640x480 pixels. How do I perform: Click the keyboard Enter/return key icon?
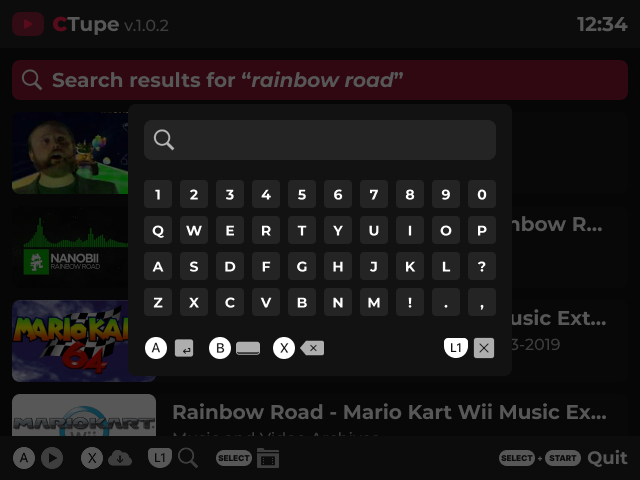tap(184, 348)
